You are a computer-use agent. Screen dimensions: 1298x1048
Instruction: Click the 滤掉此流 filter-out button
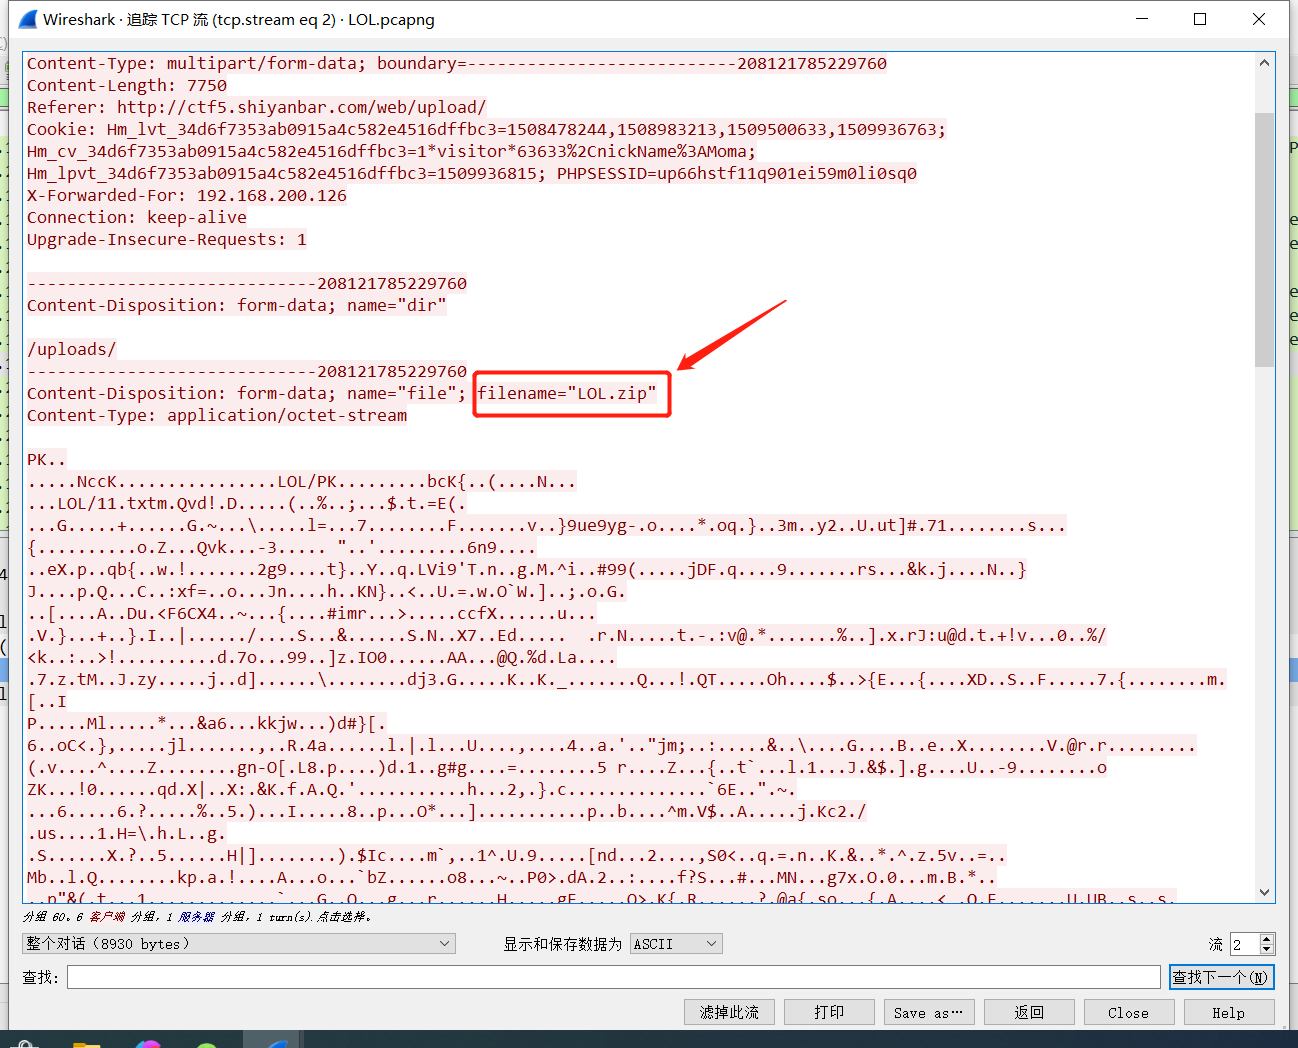point(729,1012)
